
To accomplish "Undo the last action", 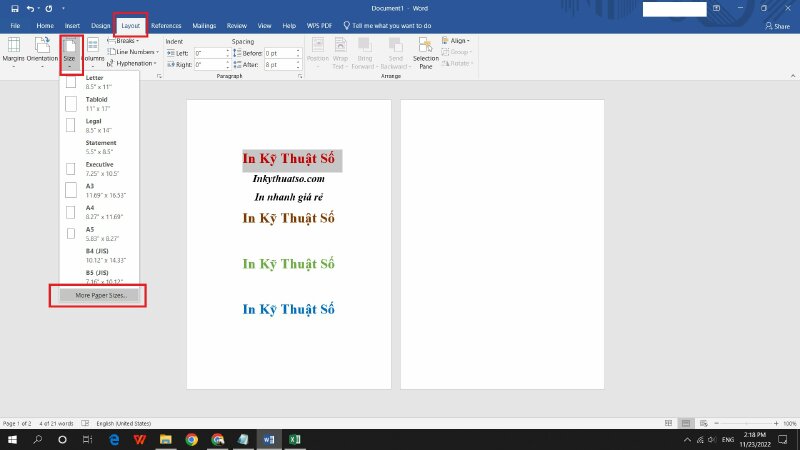I will pos(30,8).
